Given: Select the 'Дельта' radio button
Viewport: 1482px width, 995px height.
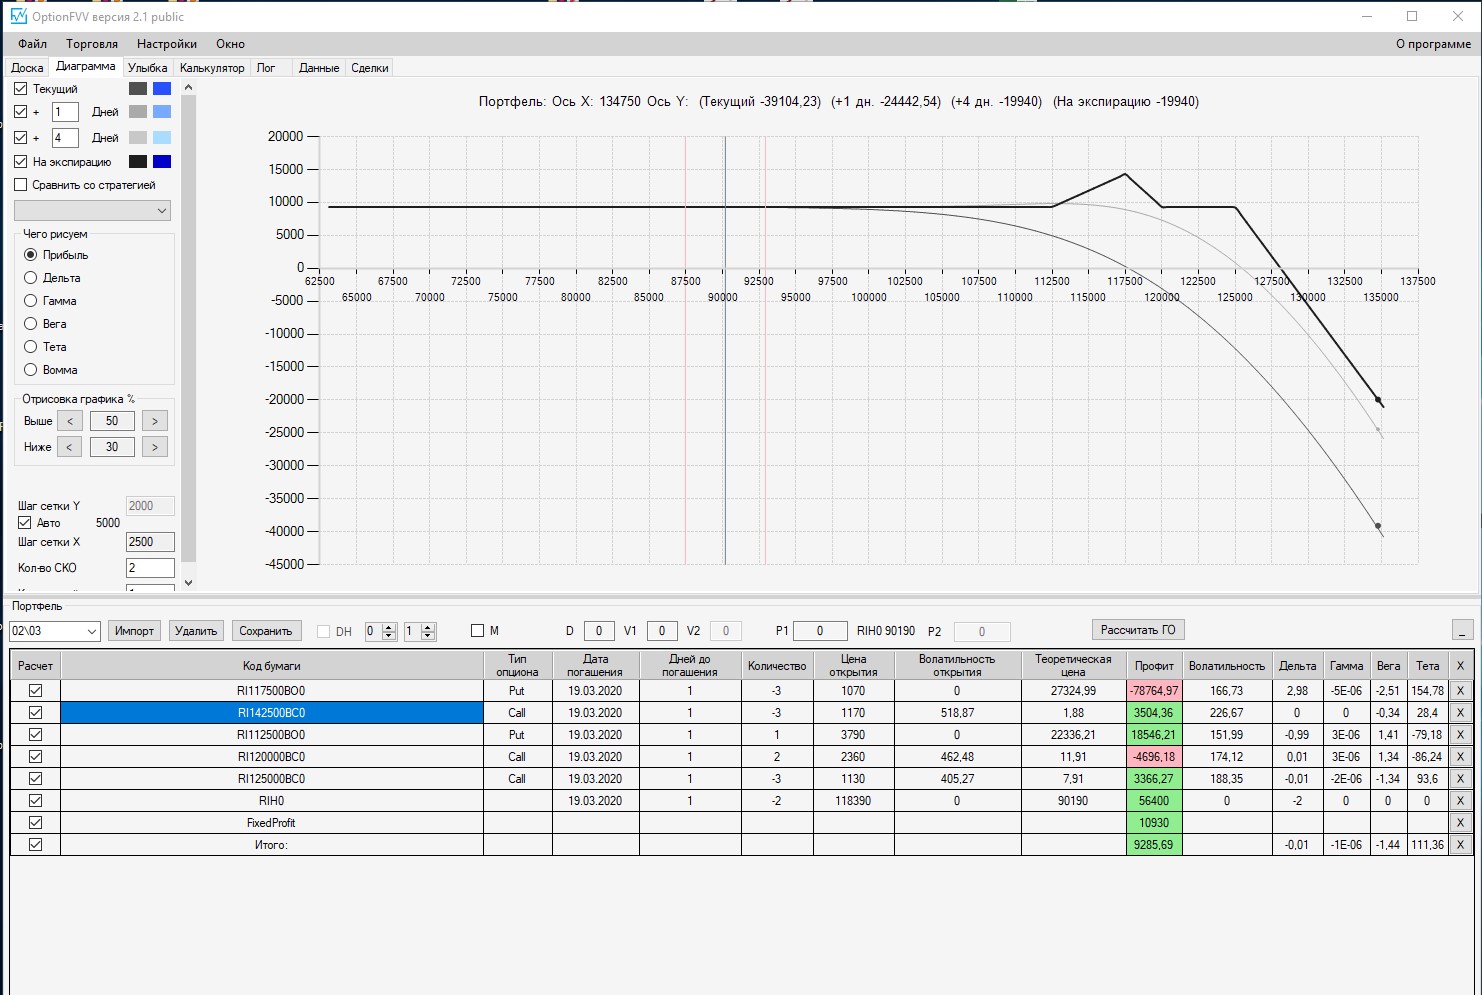Looking at the screenshot, I should tap(31, 278).
